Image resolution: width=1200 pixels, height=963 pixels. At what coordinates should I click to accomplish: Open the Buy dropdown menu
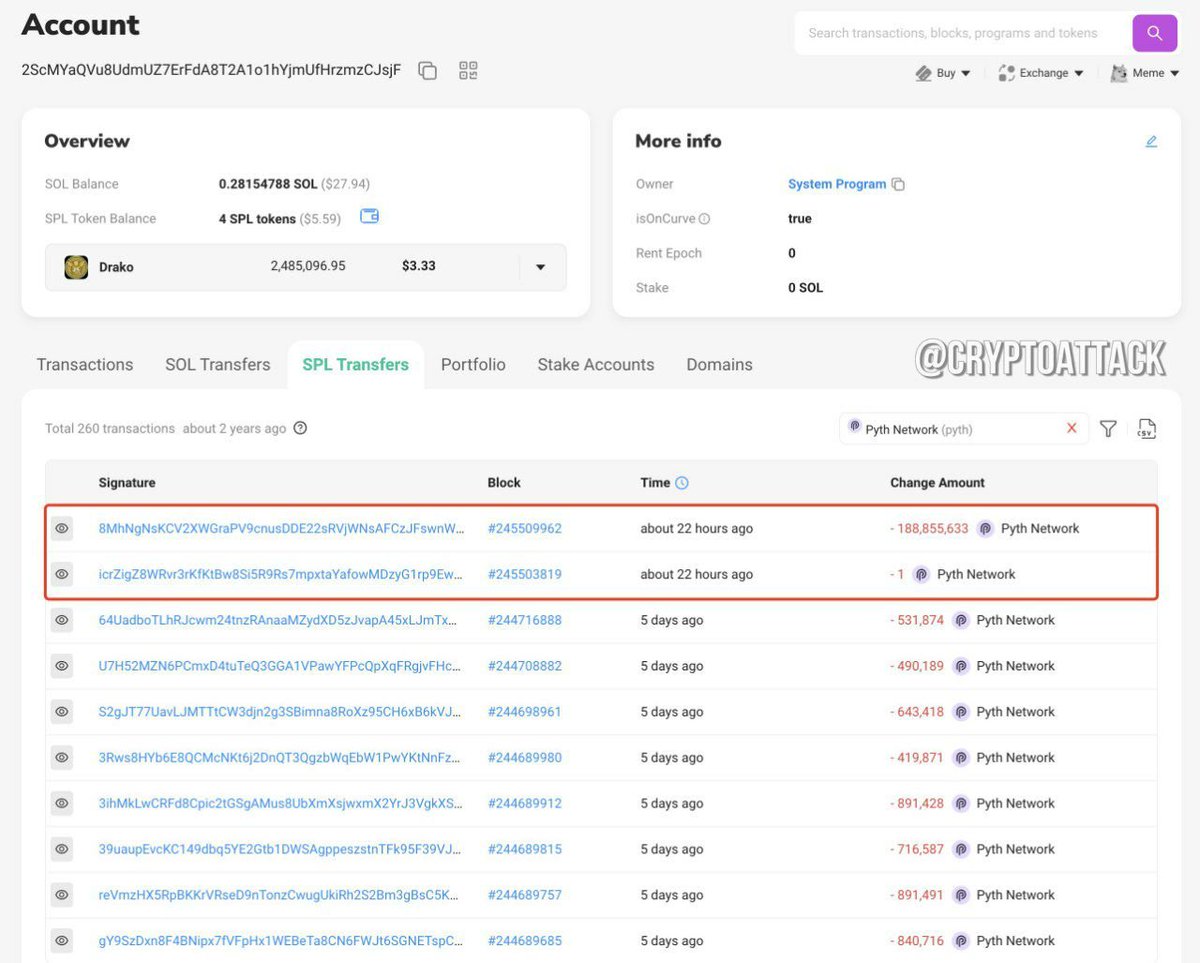(943, 73)
